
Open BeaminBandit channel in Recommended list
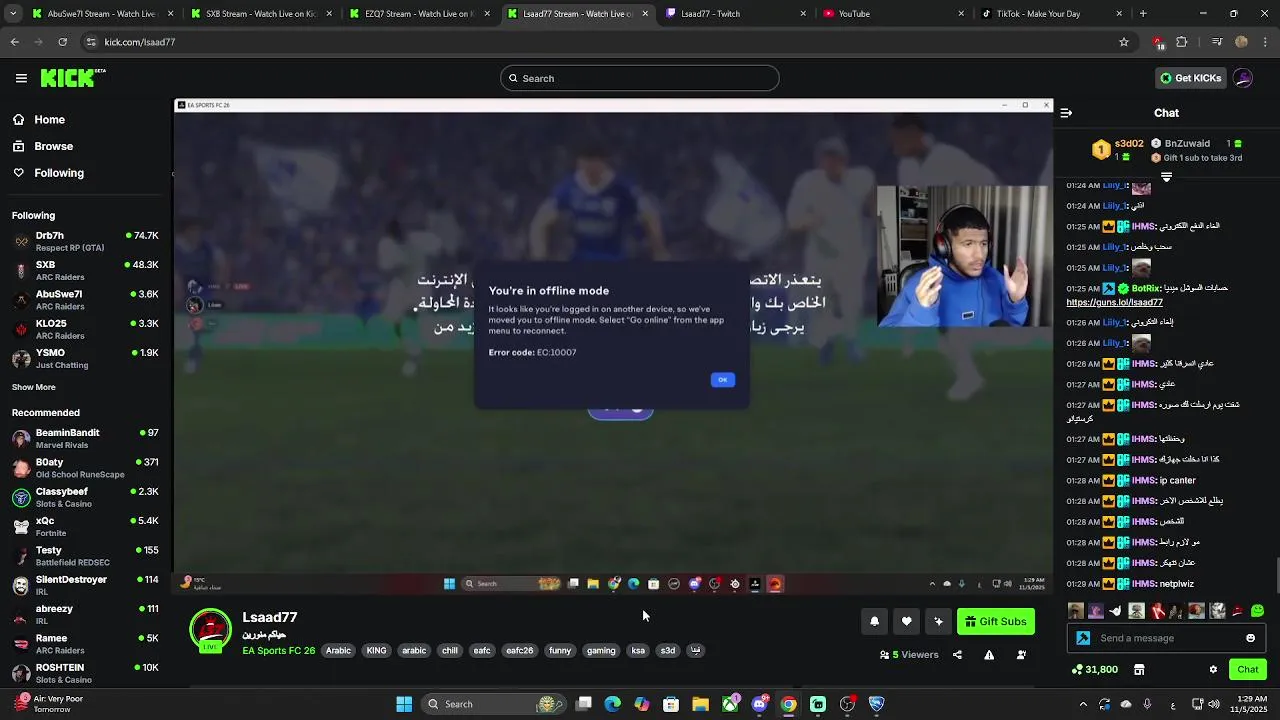[x=85, y=438]
